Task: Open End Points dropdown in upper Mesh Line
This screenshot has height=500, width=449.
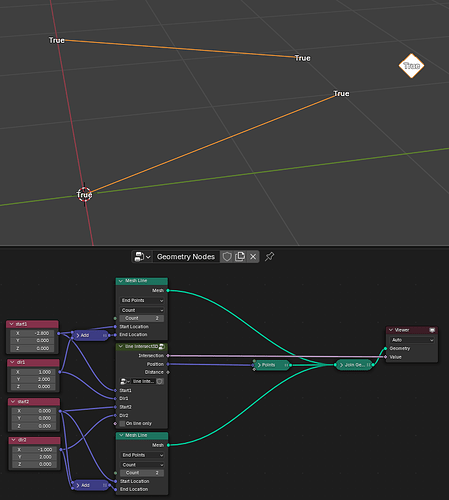Action: (x=142, y=300)
